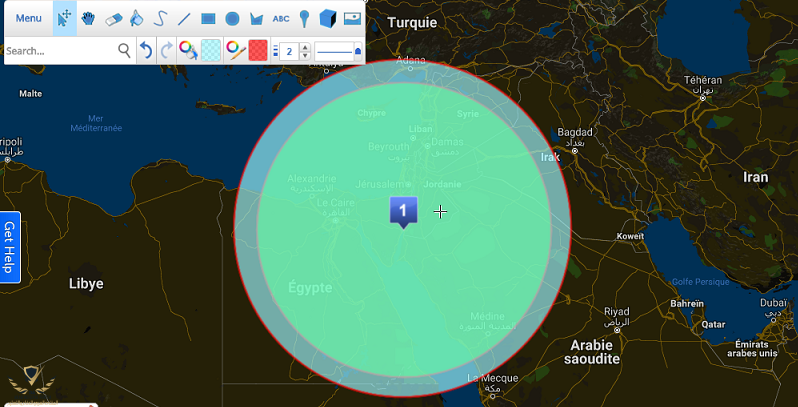This screenshot has width=798, height=407.
Task: Select the eraser tool
Action: click(112, 18)
